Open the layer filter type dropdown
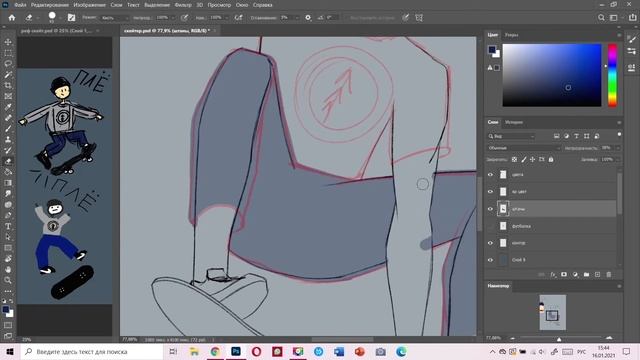Screen dimensions: 640x360 click(x=511, y=136)
